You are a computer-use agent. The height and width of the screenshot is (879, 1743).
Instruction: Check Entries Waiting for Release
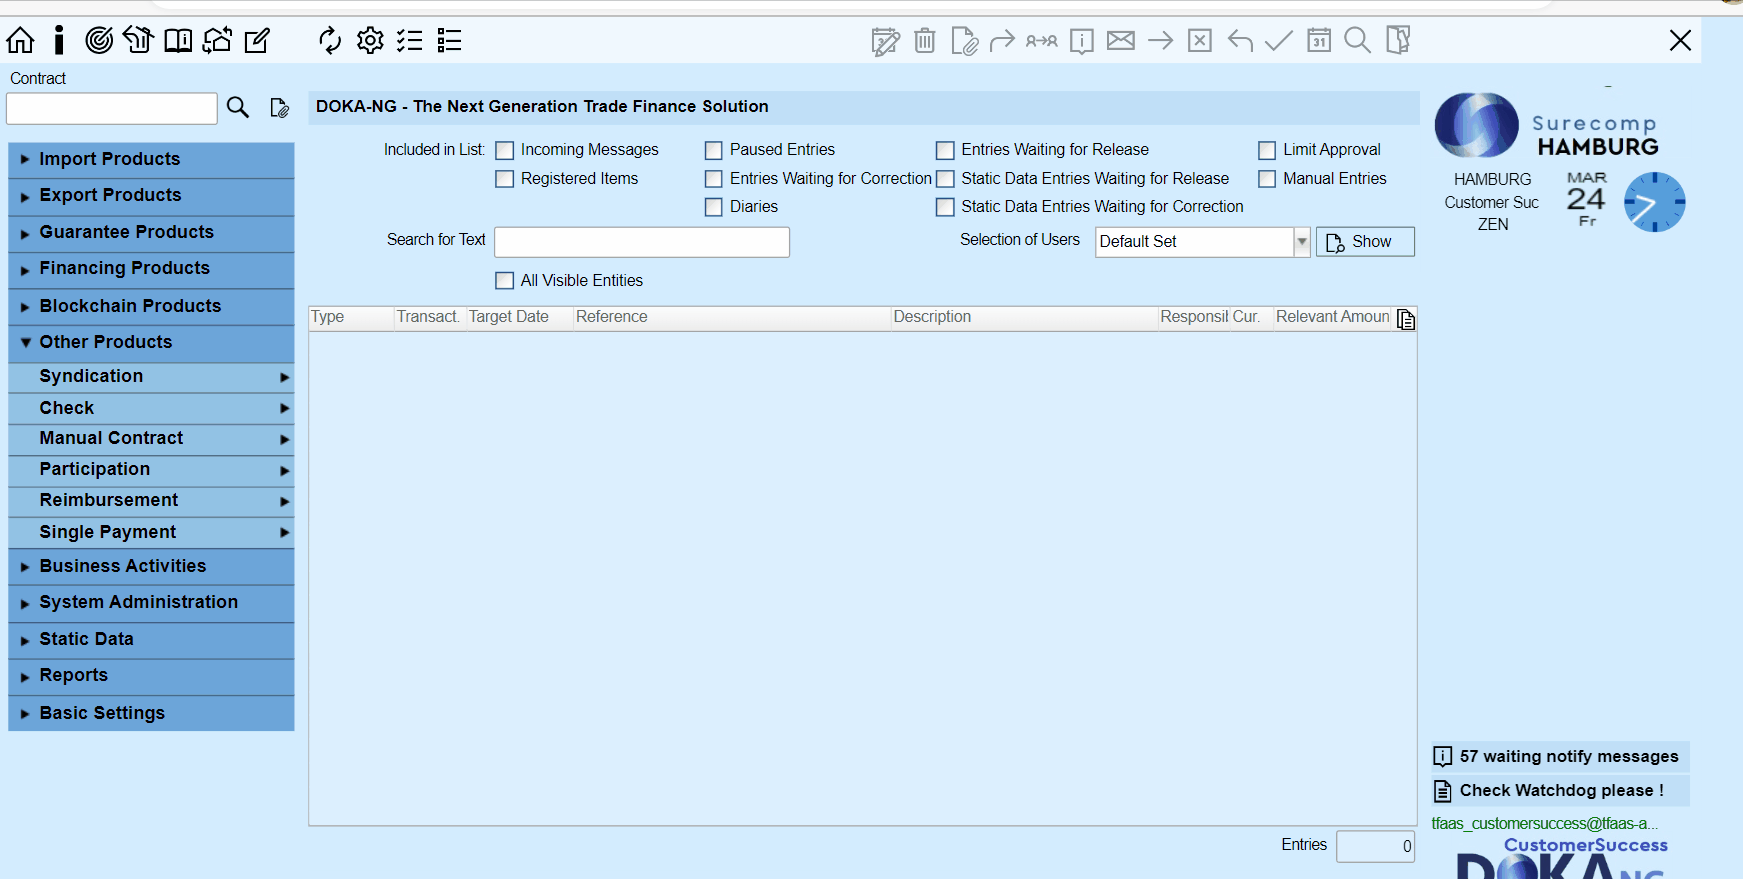point(945,150)
